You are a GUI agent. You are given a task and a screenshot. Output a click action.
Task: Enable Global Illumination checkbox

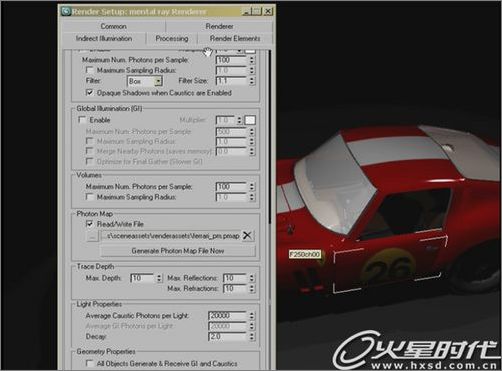coord(82,120)
